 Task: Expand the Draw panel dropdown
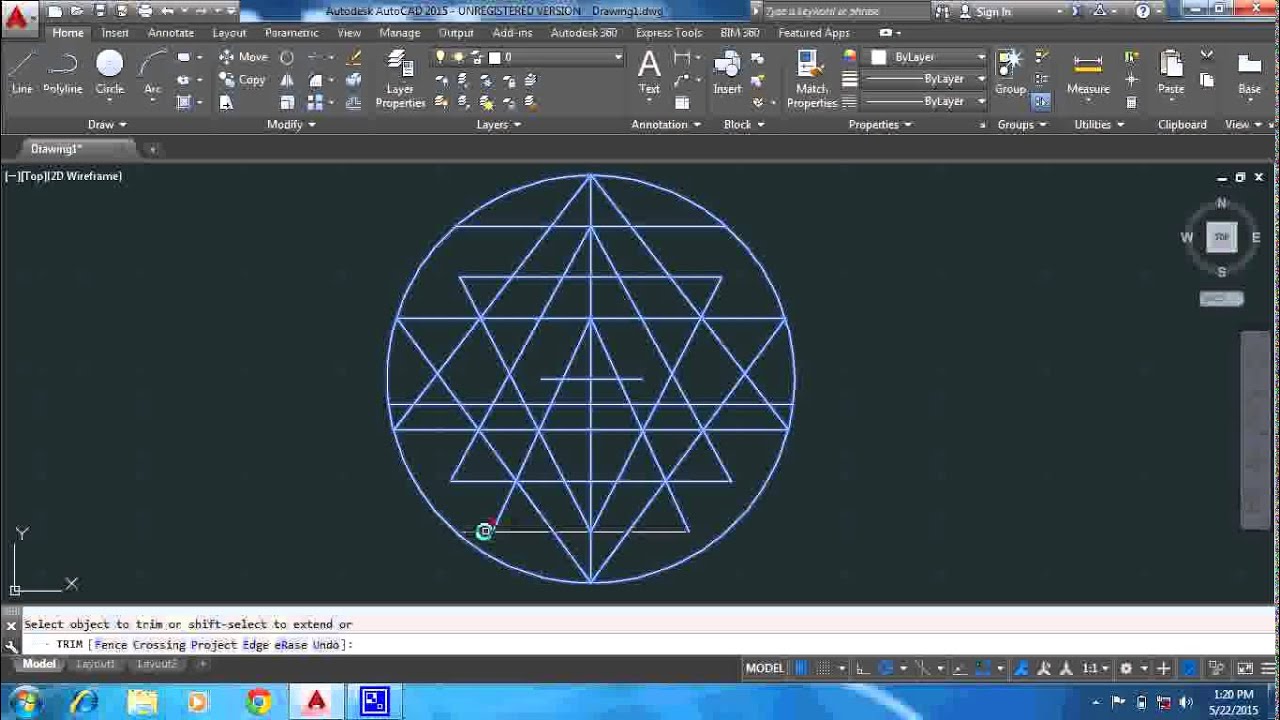click(107, 124)
